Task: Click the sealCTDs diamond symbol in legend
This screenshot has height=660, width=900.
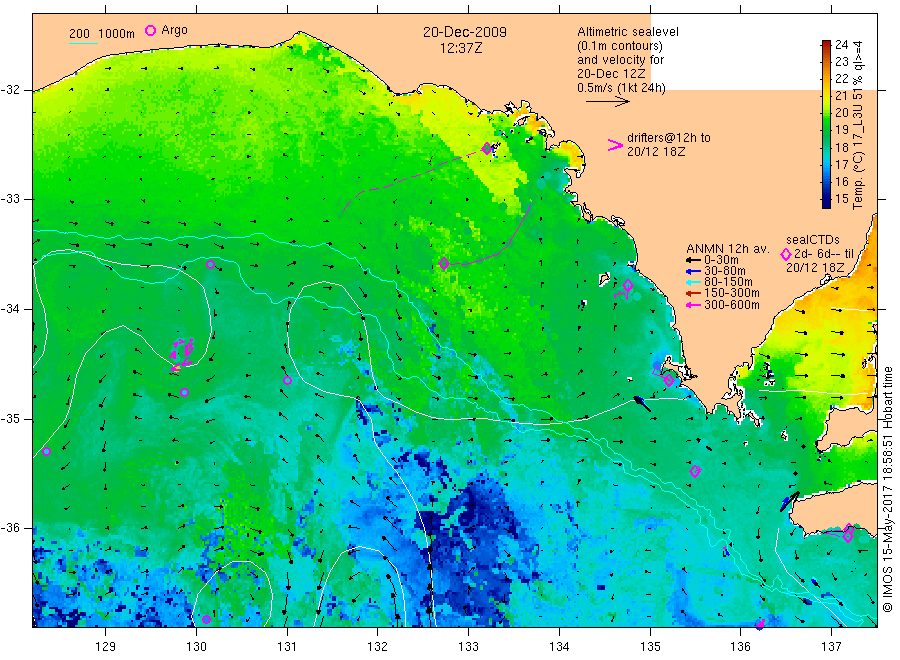Action: [786, 254]
